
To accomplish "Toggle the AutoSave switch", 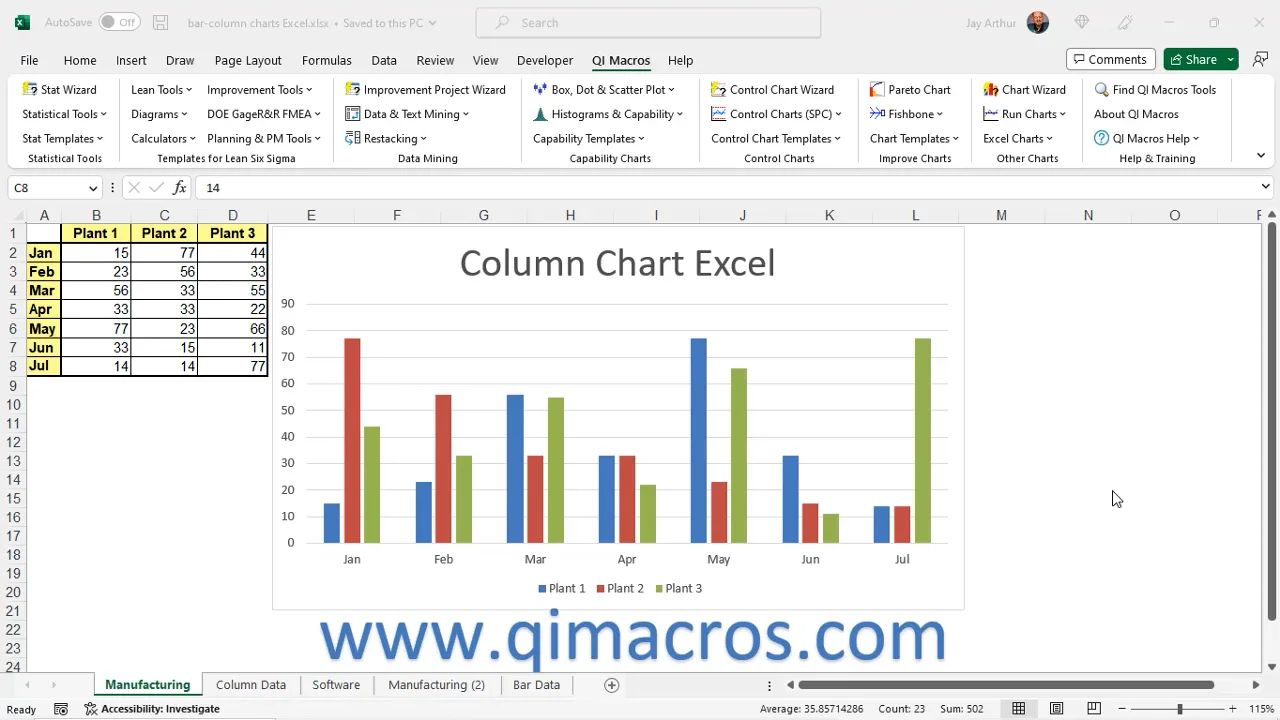I will tap(119, 22).
